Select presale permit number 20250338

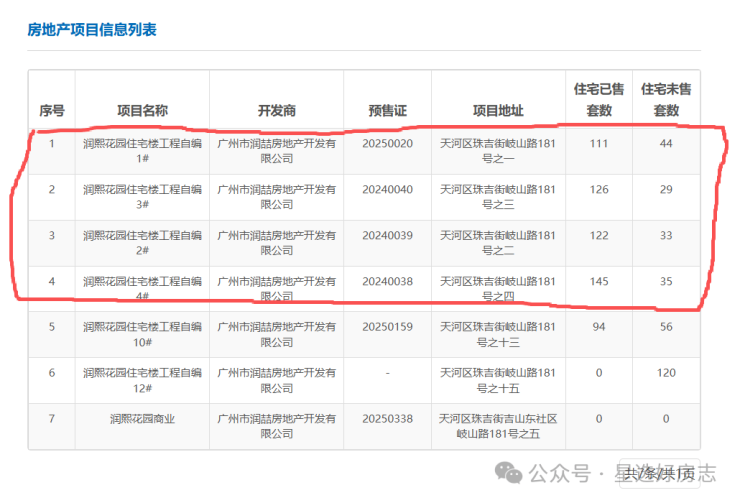387,419
